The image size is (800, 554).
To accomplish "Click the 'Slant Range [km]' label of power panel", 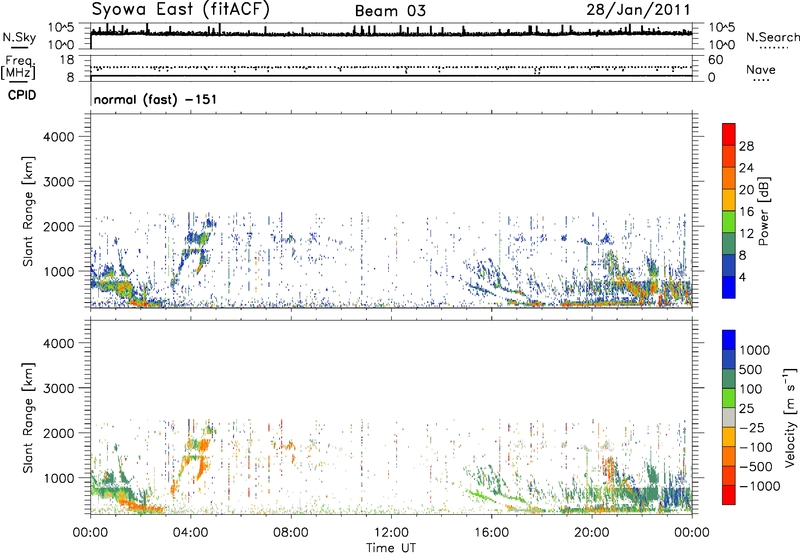I will (28, 211).
